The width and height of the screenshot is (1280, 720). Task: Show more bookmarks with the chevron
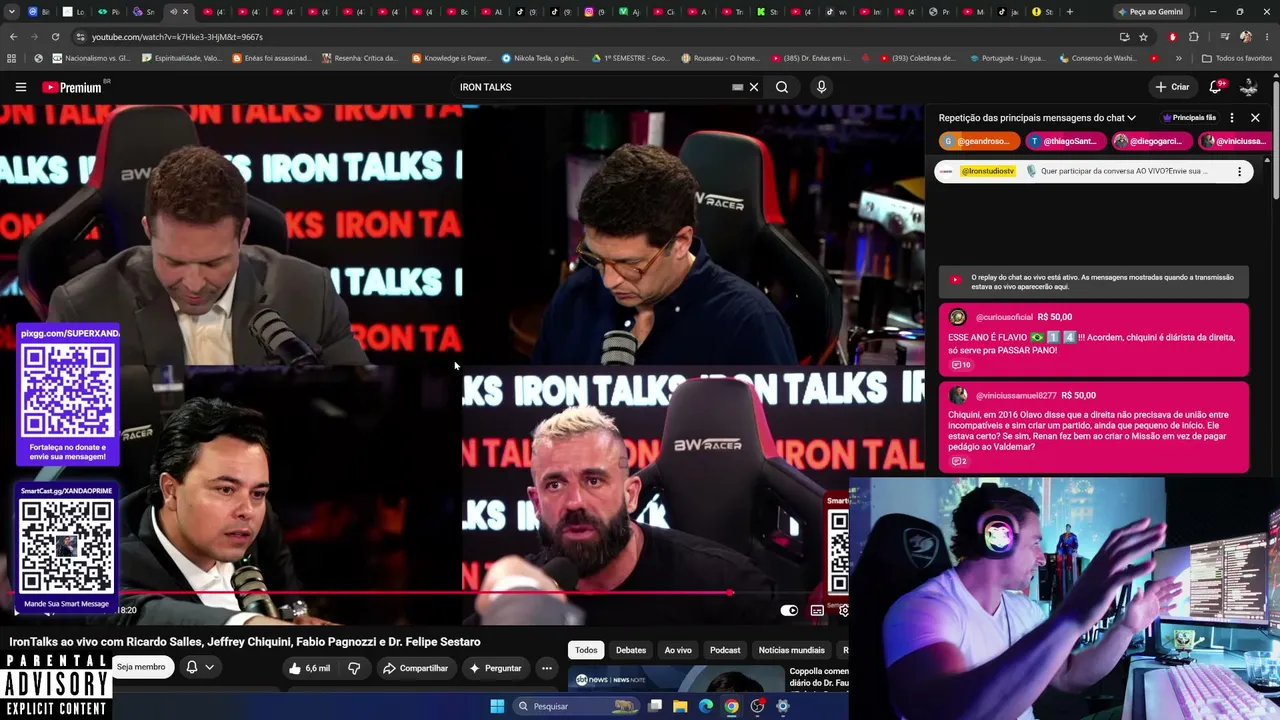[x=1178, y=58]
